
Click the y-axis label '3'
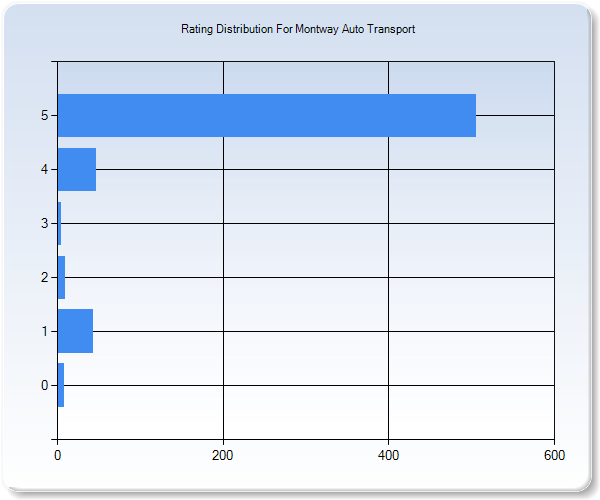pyautogui.click(x=44, y=223)
